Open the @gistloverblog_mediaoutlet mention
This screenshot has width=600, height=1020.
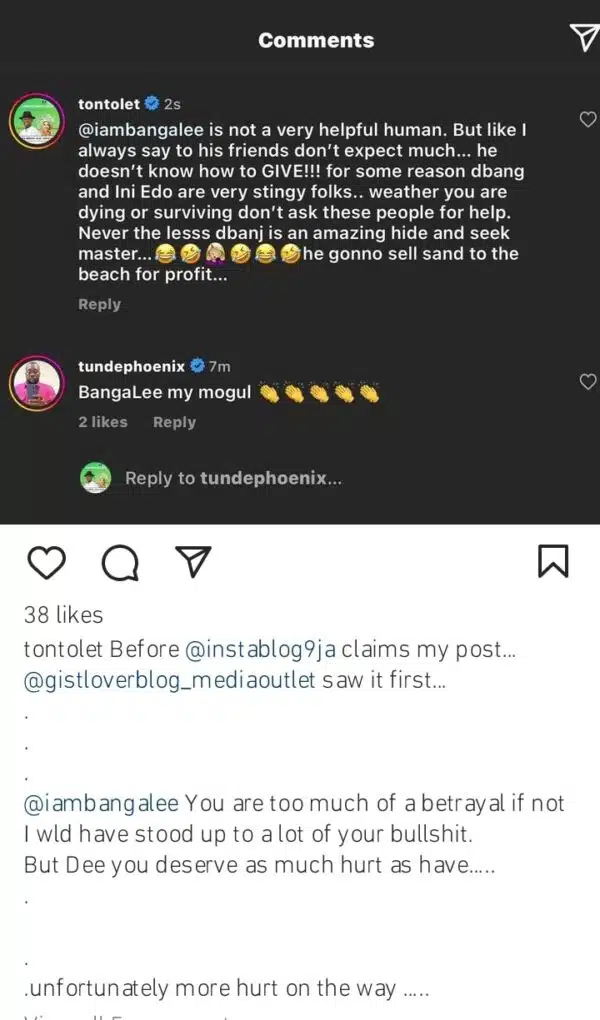point(169,682)
